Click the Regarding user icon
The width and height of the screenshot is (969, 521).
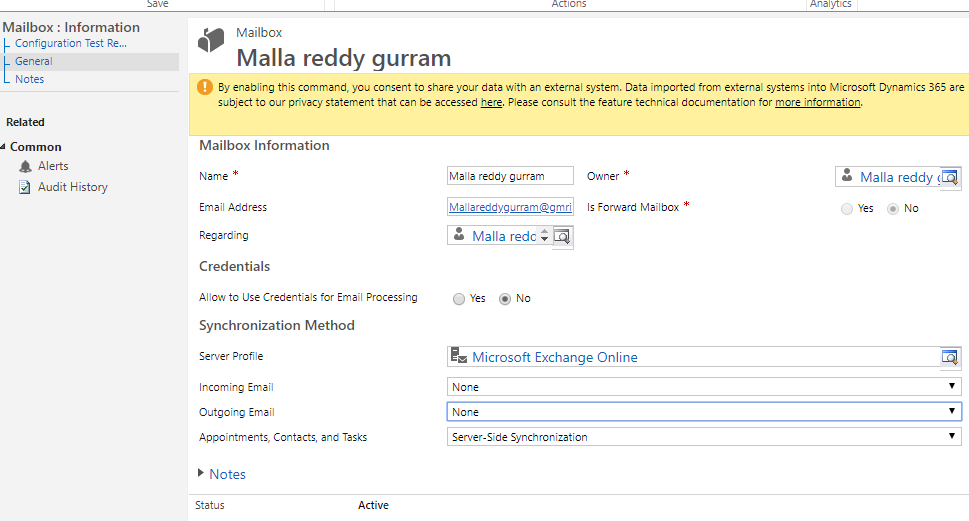click(459, 234)
